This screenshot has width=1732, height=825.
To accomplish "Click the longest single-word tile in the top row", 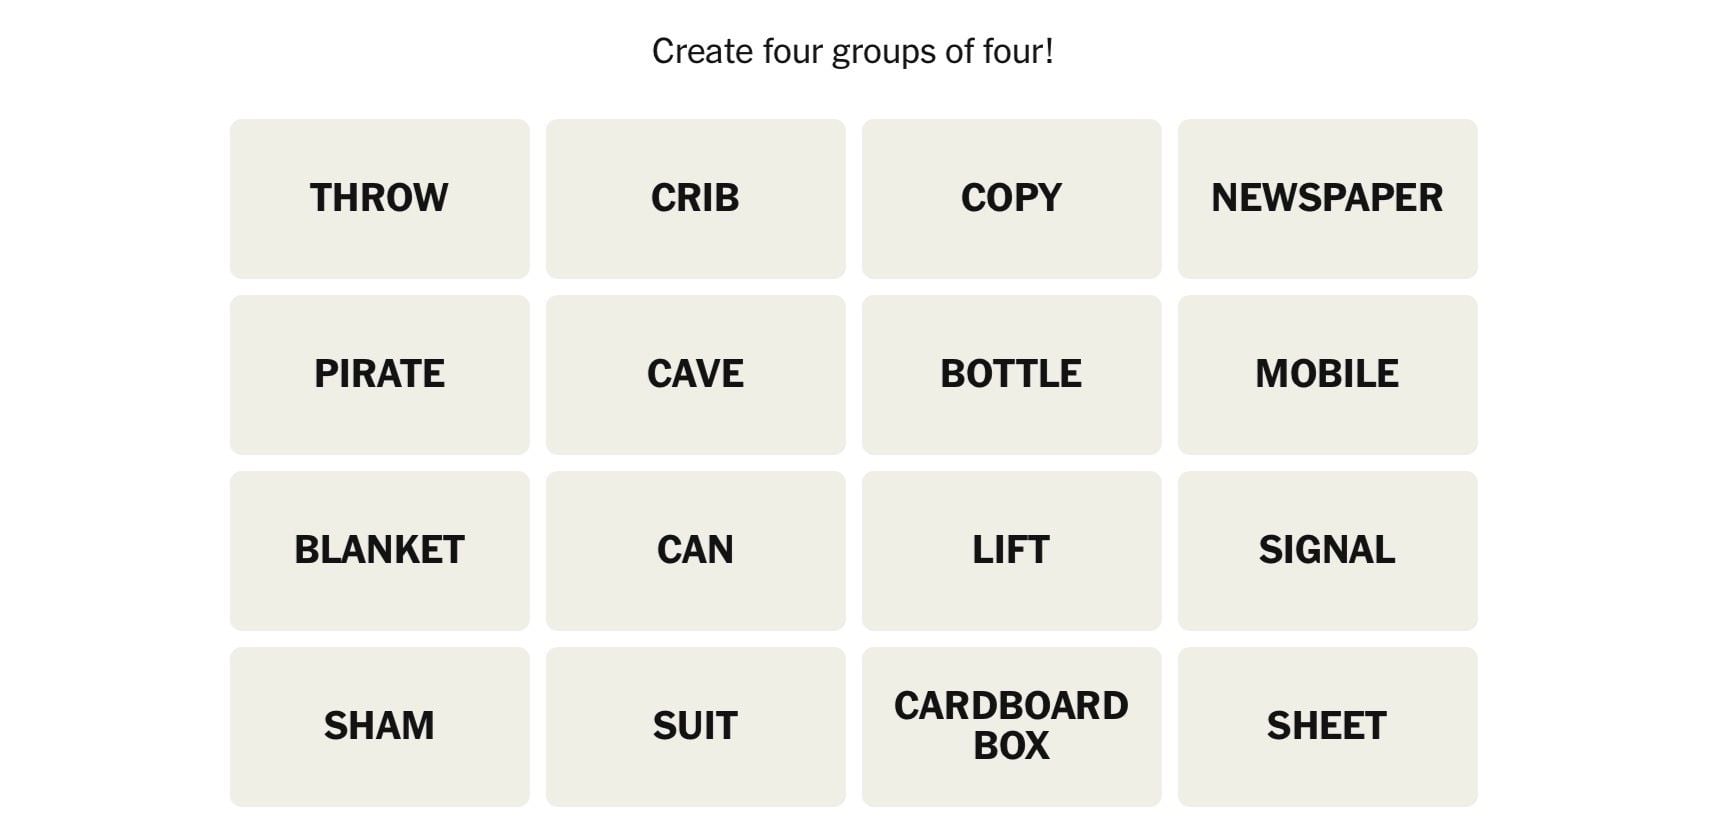I will point(1327,198).
